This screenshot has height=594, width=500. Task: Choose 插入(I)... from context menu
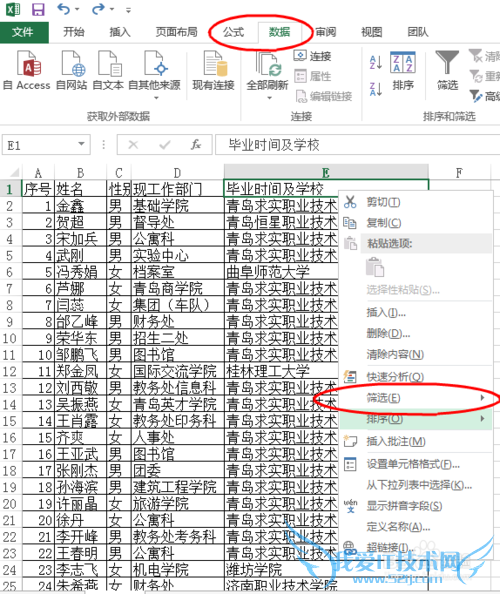[417, 313]
